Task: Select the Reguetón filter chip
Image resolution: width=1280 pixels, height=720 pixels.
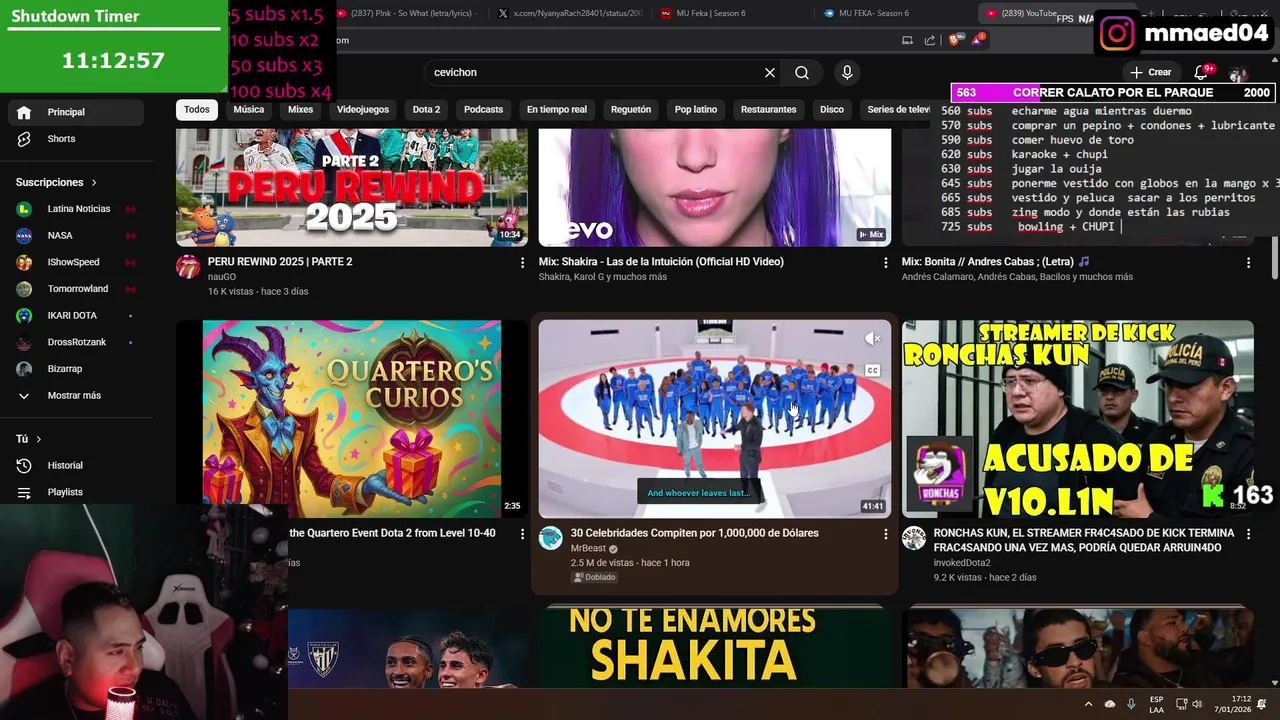Action: click(631, 110)
